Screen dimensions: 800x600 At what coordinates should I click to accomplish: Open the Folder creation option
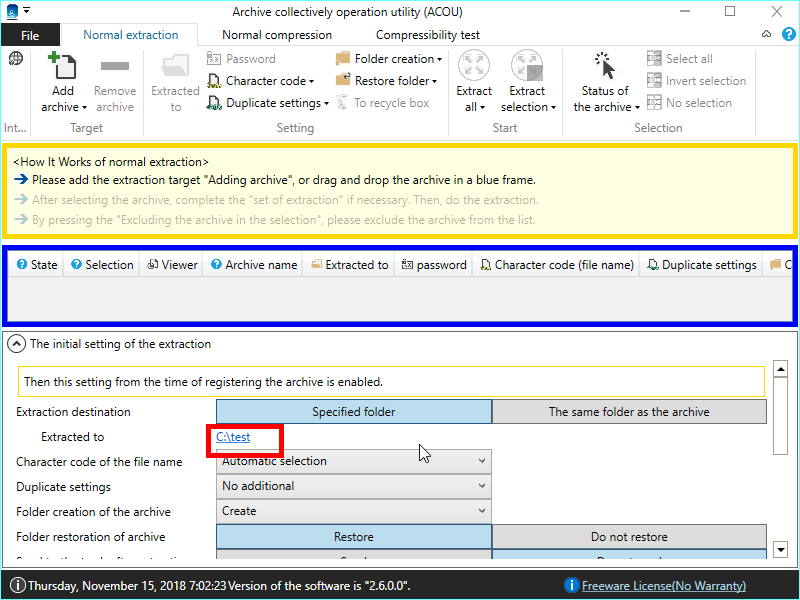point(389,59)
